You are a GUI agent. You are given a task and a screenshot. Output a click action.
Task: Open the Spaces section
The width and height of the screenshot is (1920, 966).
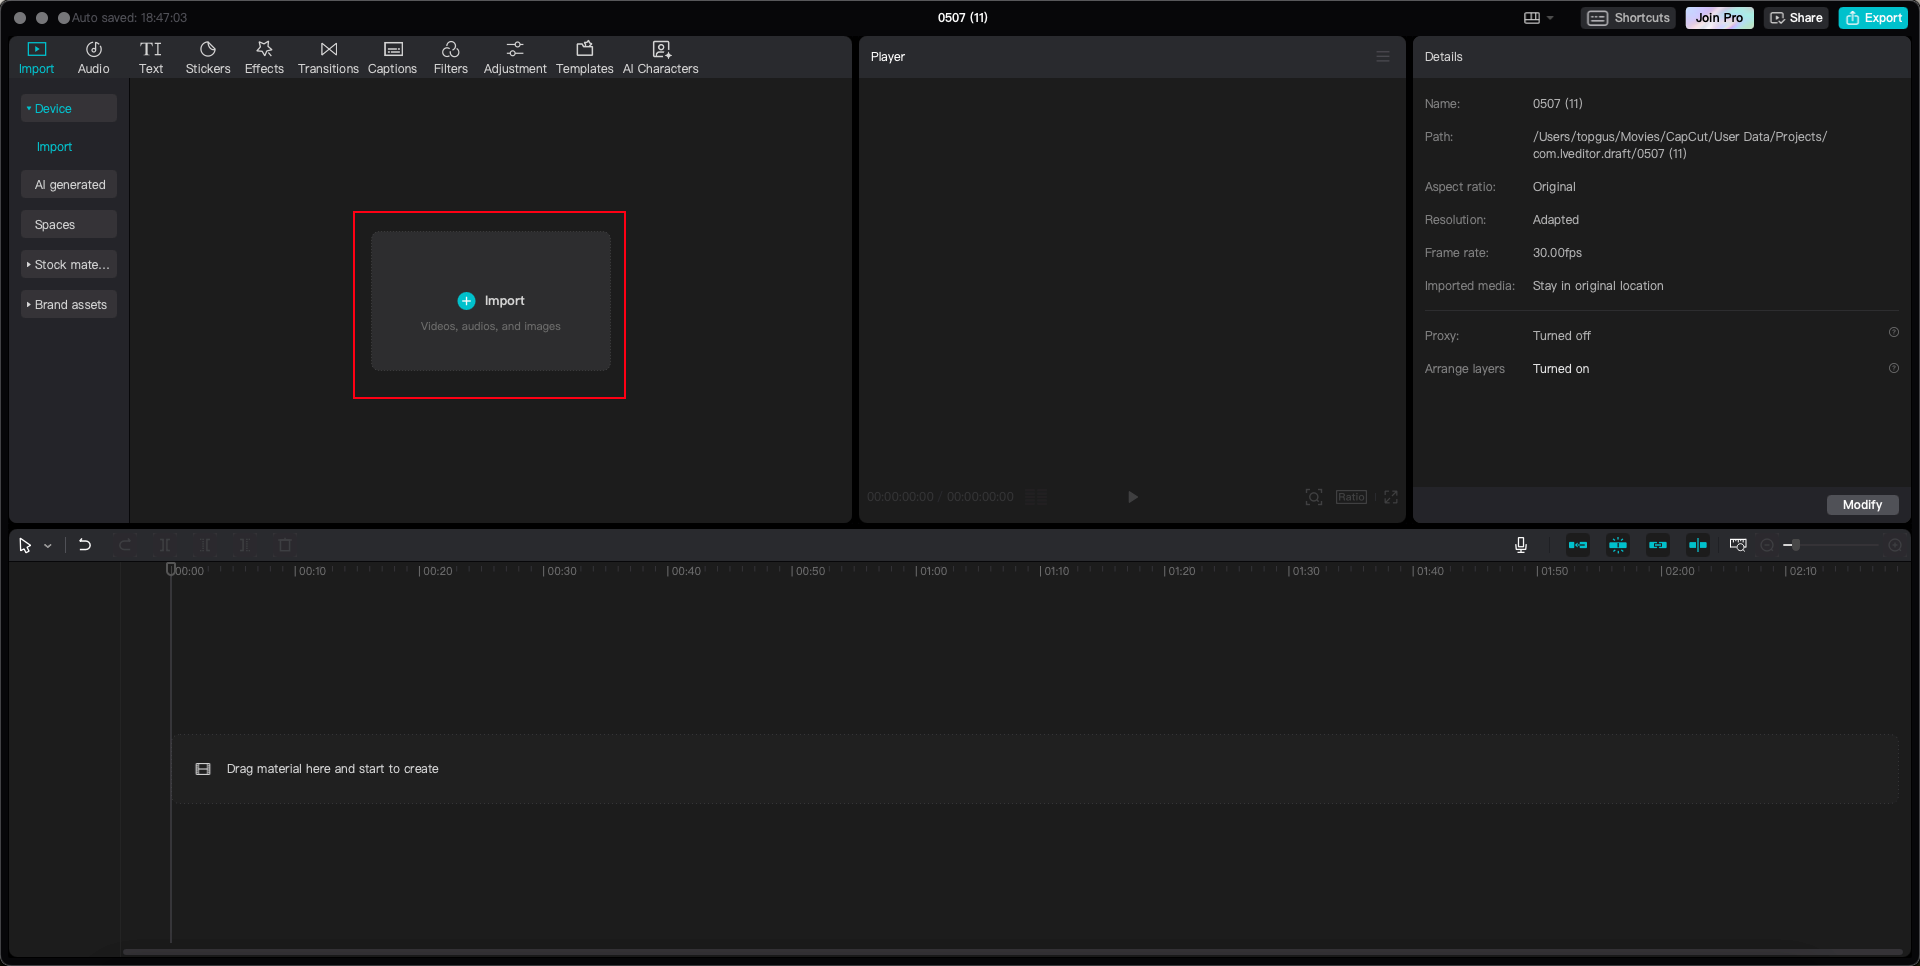(x=69, y=224)
